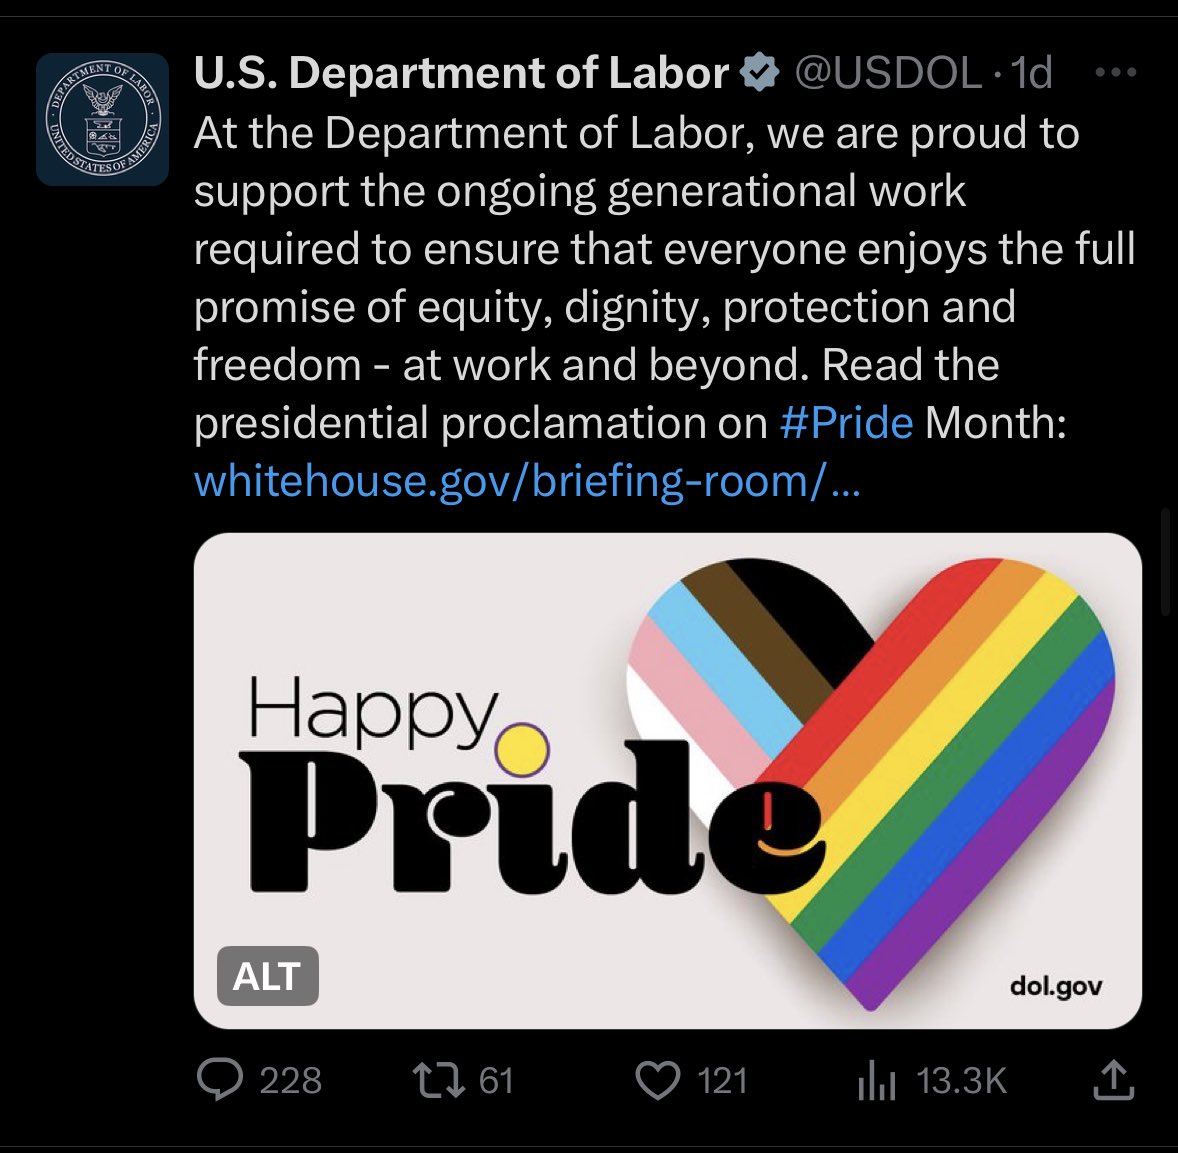The width and height of the screenshot is (1178, 1153).
Task: Click the @USDOL handle
Action: (x=888, y=73)
